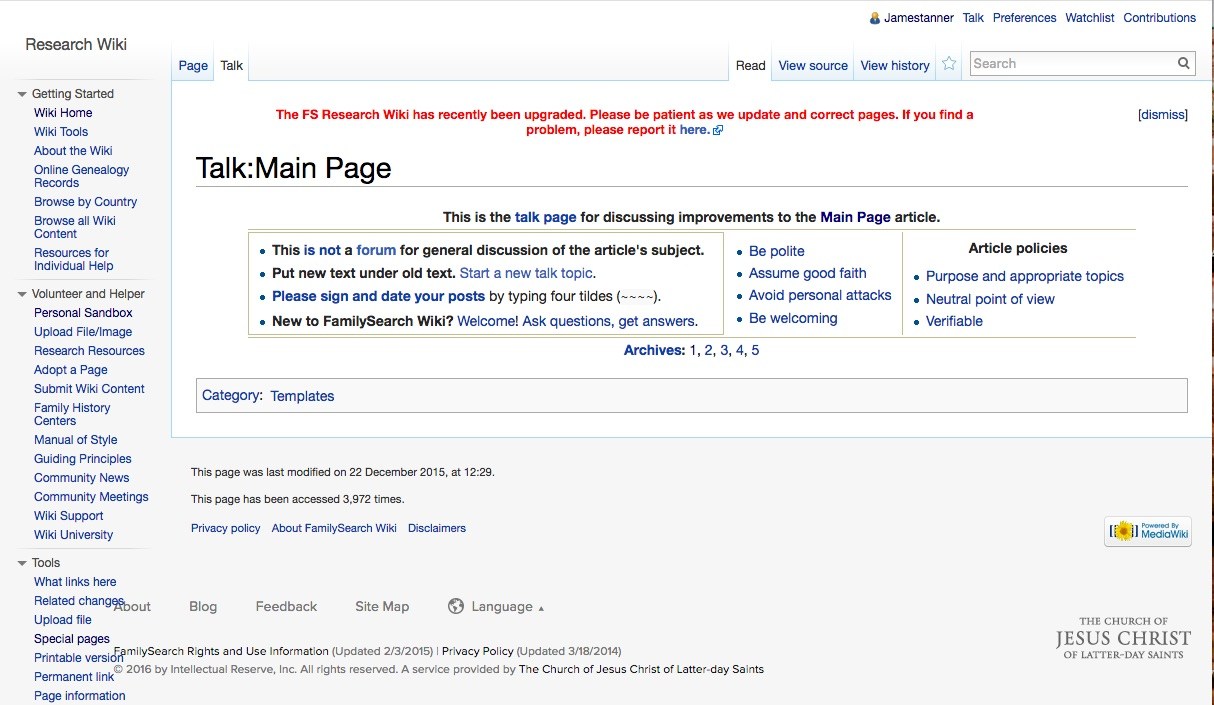This screenshot has height=705, width=1214.
Task: Open Family History Centers link
Action: 72,414
